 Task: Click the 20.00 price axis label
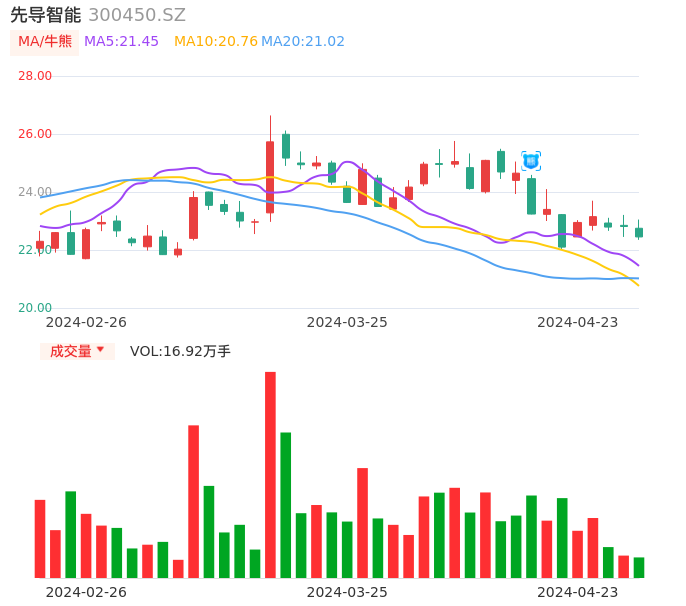tap(35, 308)
